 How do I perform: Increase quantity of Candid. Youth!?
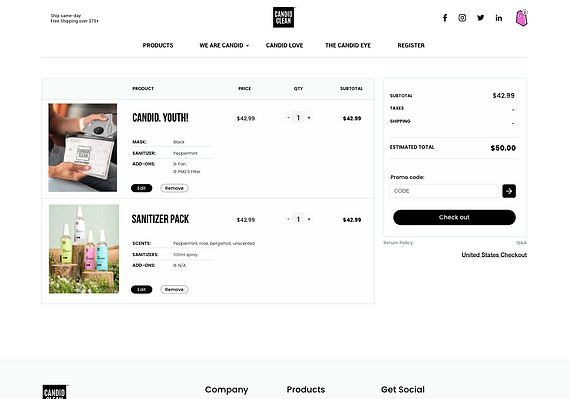coord(309,118)
